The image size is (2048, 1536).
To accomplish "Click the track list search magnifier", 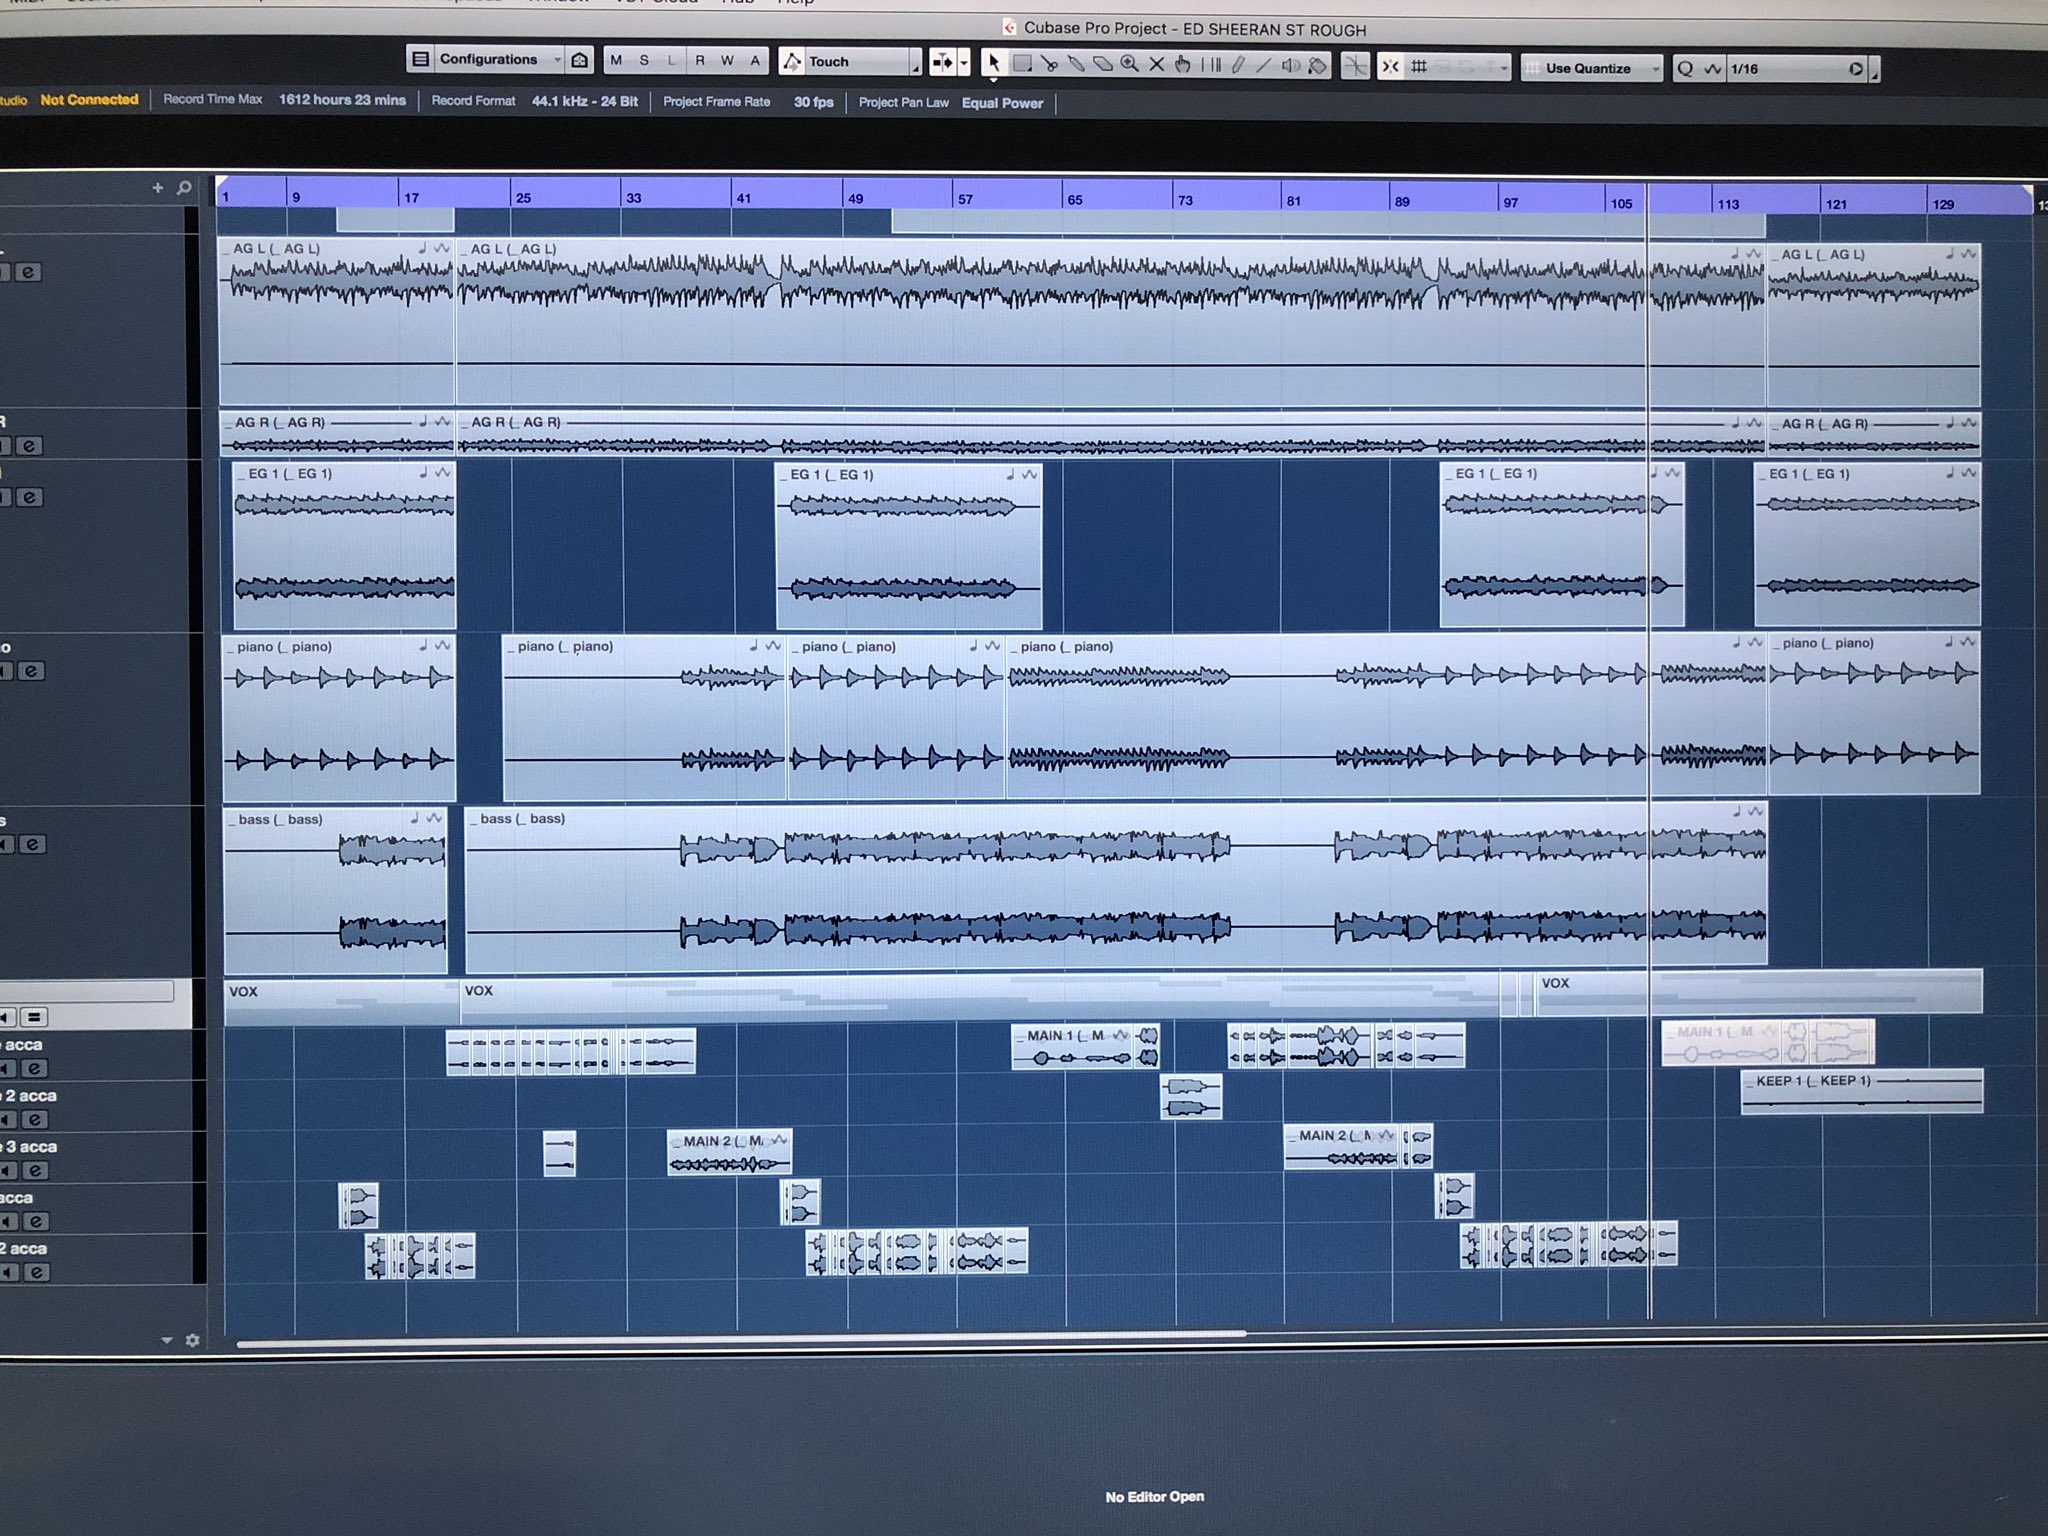I will [x=184, y=188].
